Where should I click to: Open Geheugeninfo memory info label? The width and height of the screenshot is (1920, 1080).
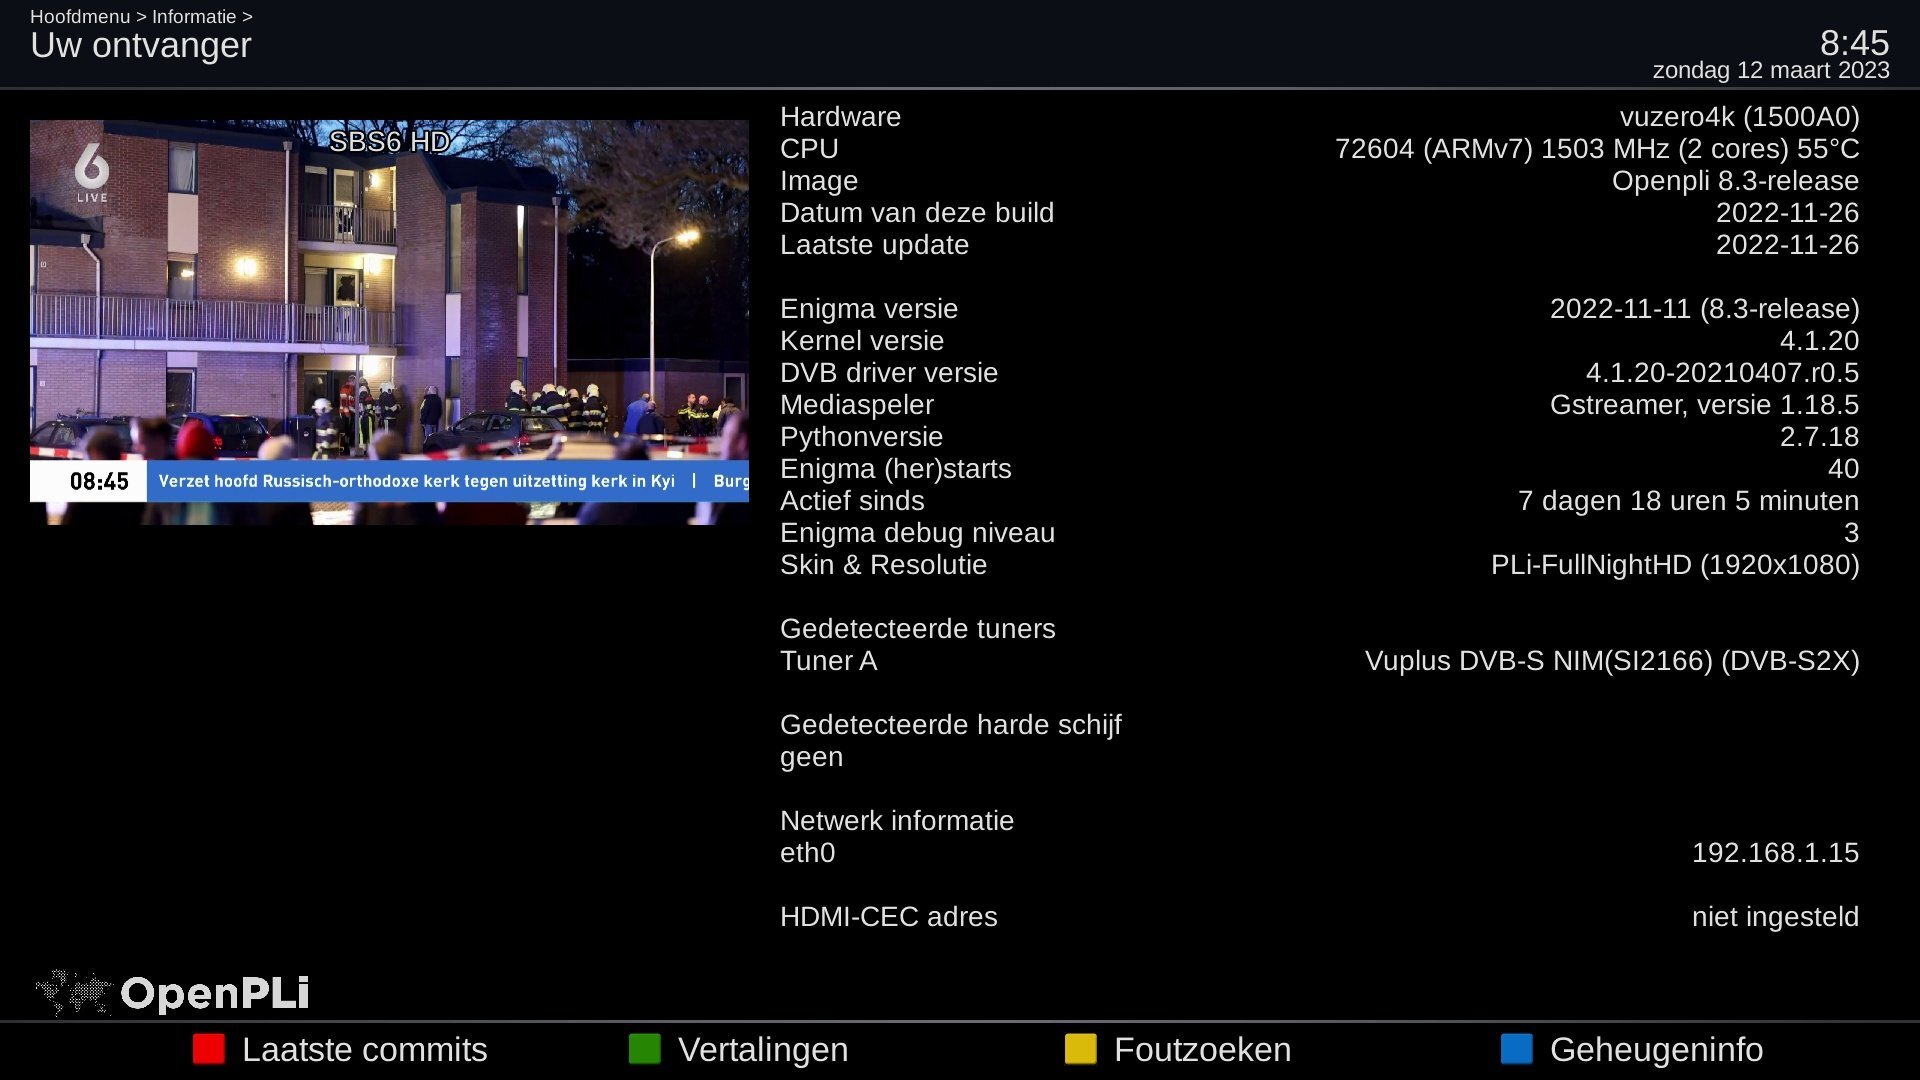click(x=1656, y=1050)
